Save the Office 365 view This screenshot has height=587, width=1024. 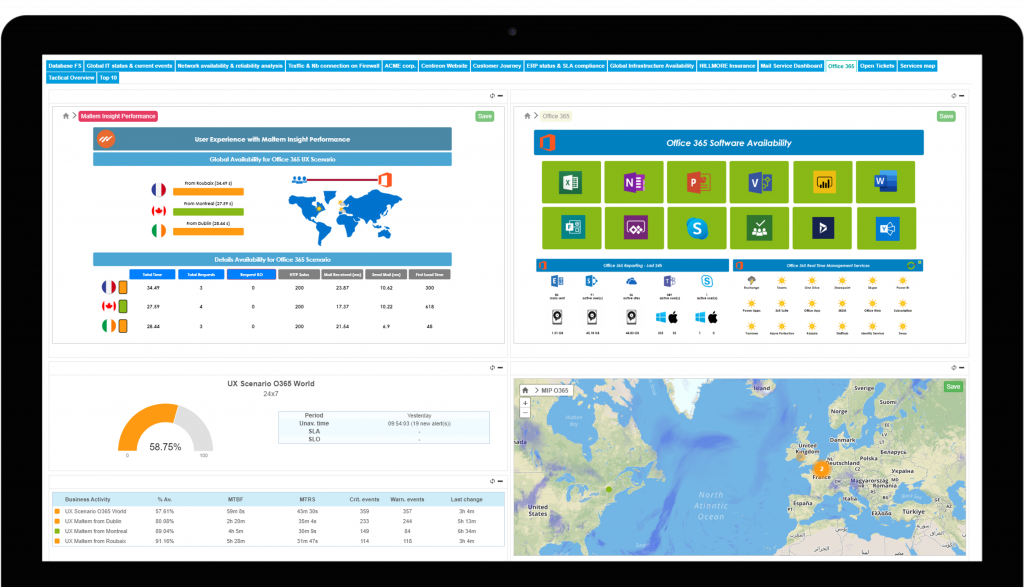point(946,116)
